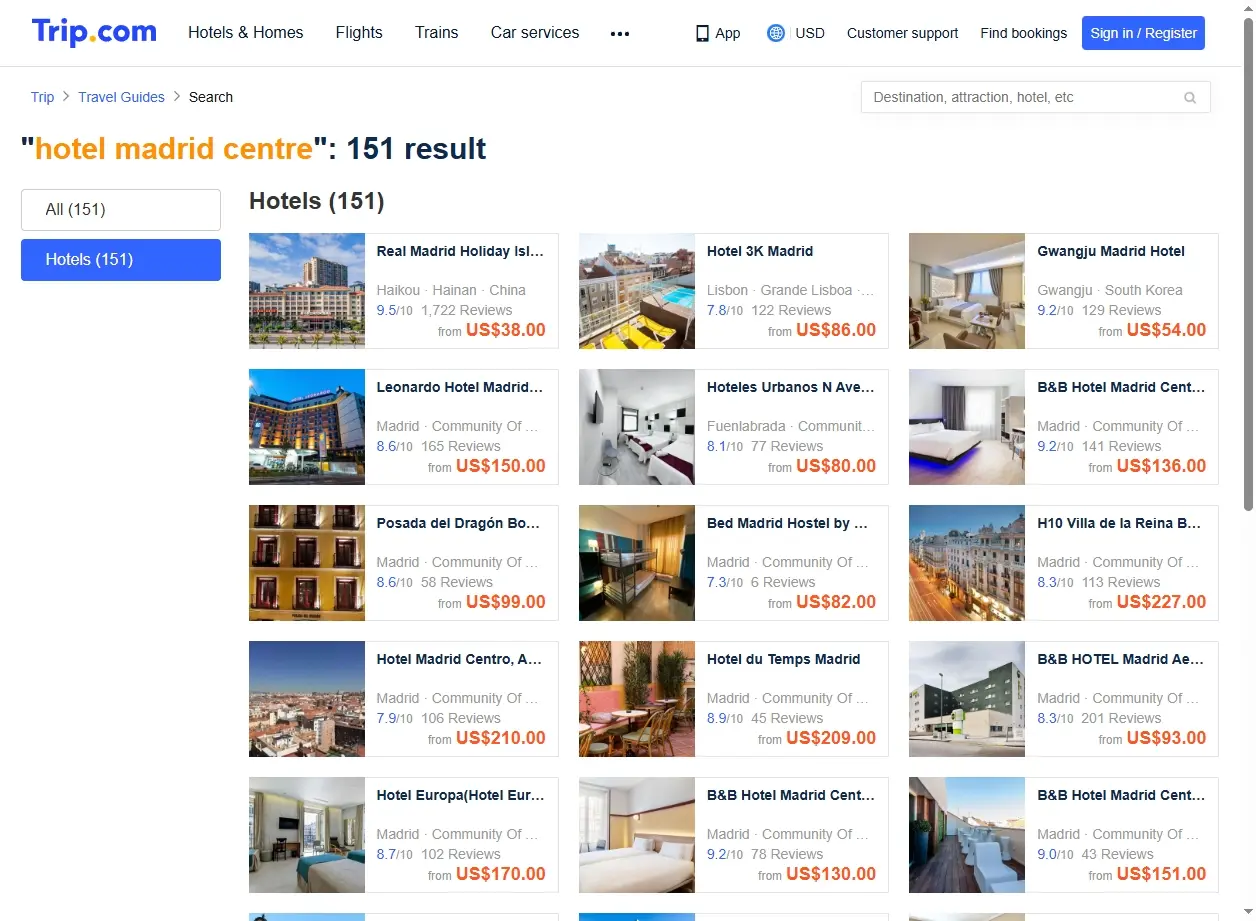Open Real Madrid Holiday Island hotel thumbnail
Screen dimensions: 1256x921
pos(307,291)
